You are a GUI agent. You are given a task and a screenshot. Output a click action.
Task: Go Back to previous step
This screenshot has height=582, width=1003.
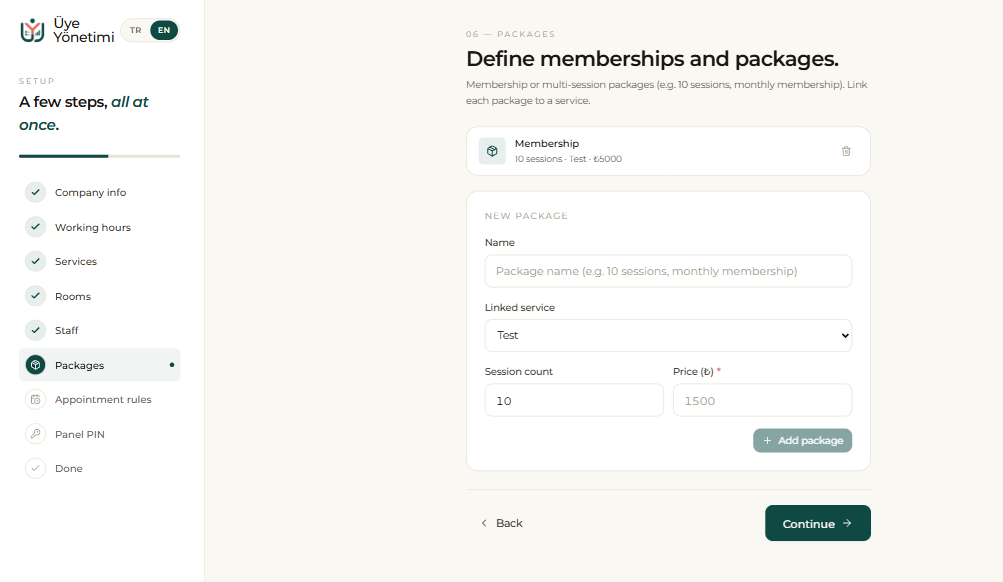[x=502, y=523]
